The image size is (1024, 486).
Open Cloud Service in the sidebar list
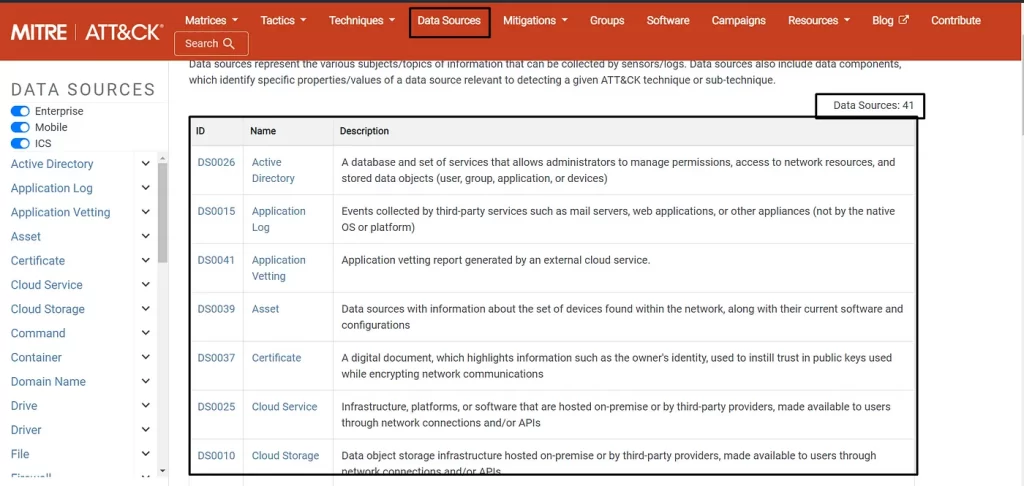(x=46, y=285)
